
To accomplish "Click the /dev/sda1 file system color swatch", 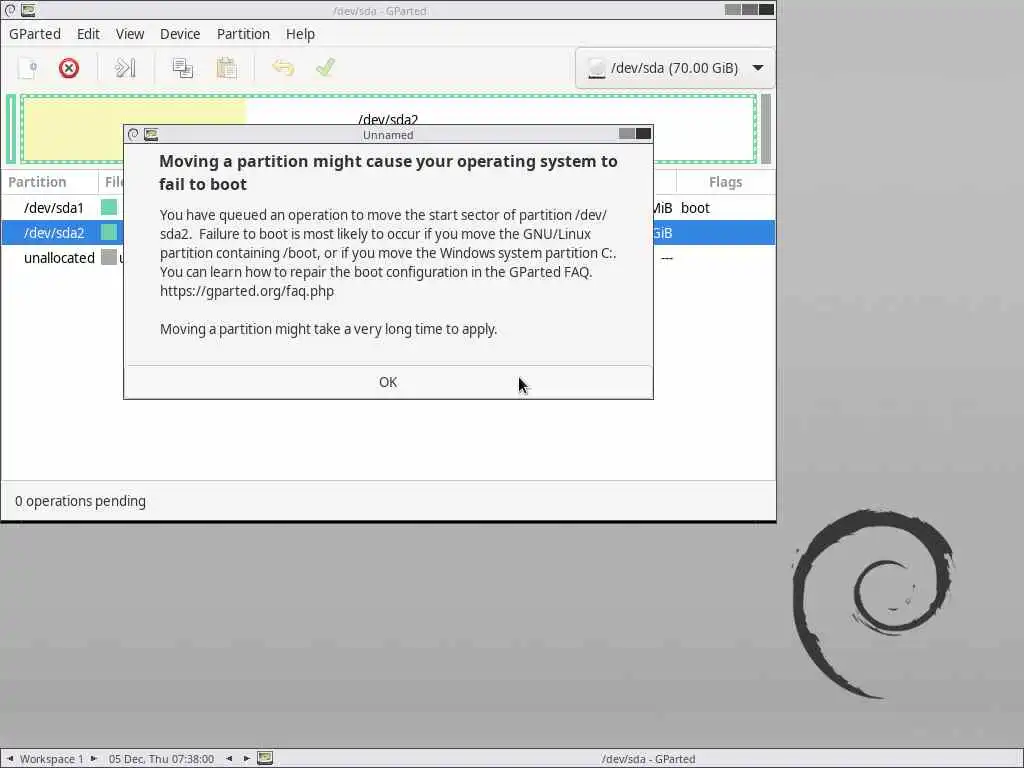I will point(109,208).
